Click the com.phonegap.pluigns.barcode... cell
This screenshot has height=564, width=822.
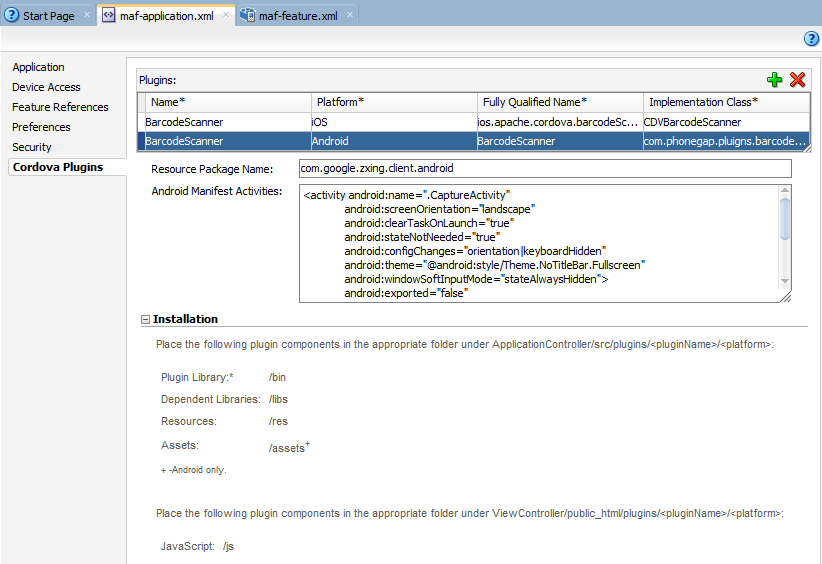tap(726, 141)
